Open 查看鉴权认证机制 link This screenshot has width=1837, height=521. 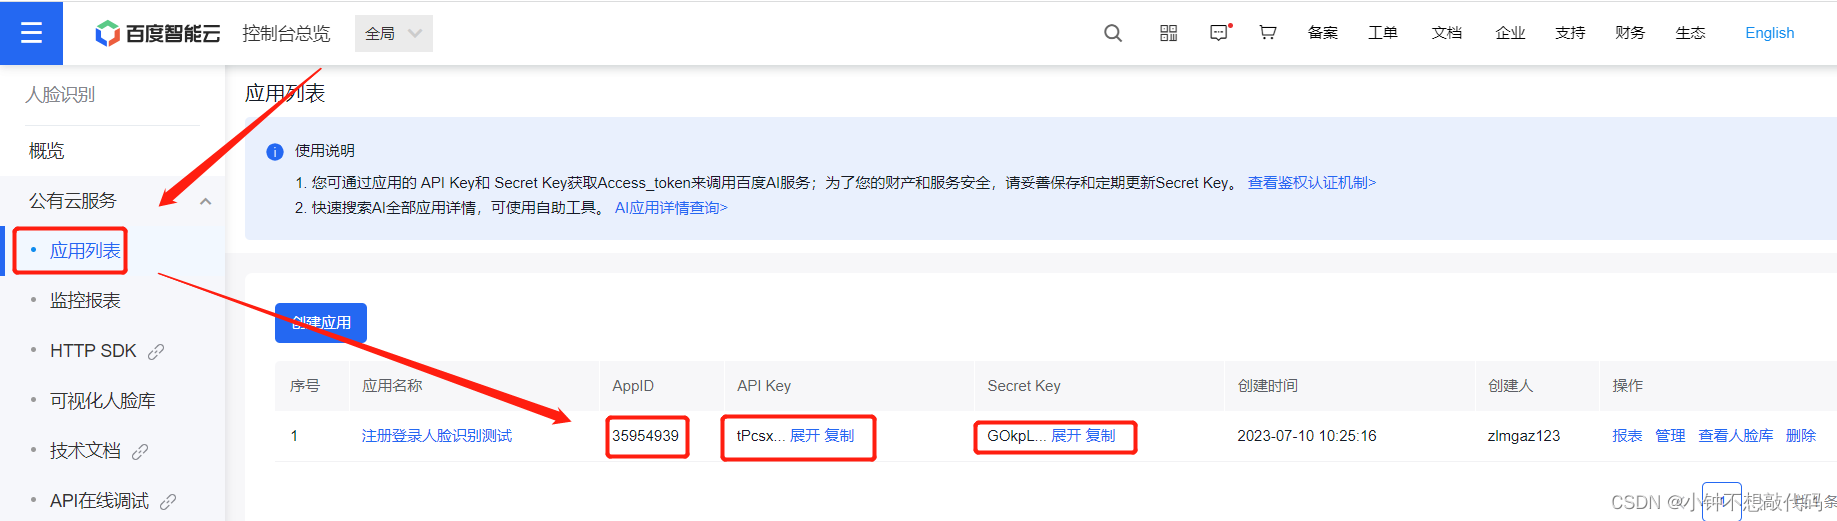(1311, 183)
